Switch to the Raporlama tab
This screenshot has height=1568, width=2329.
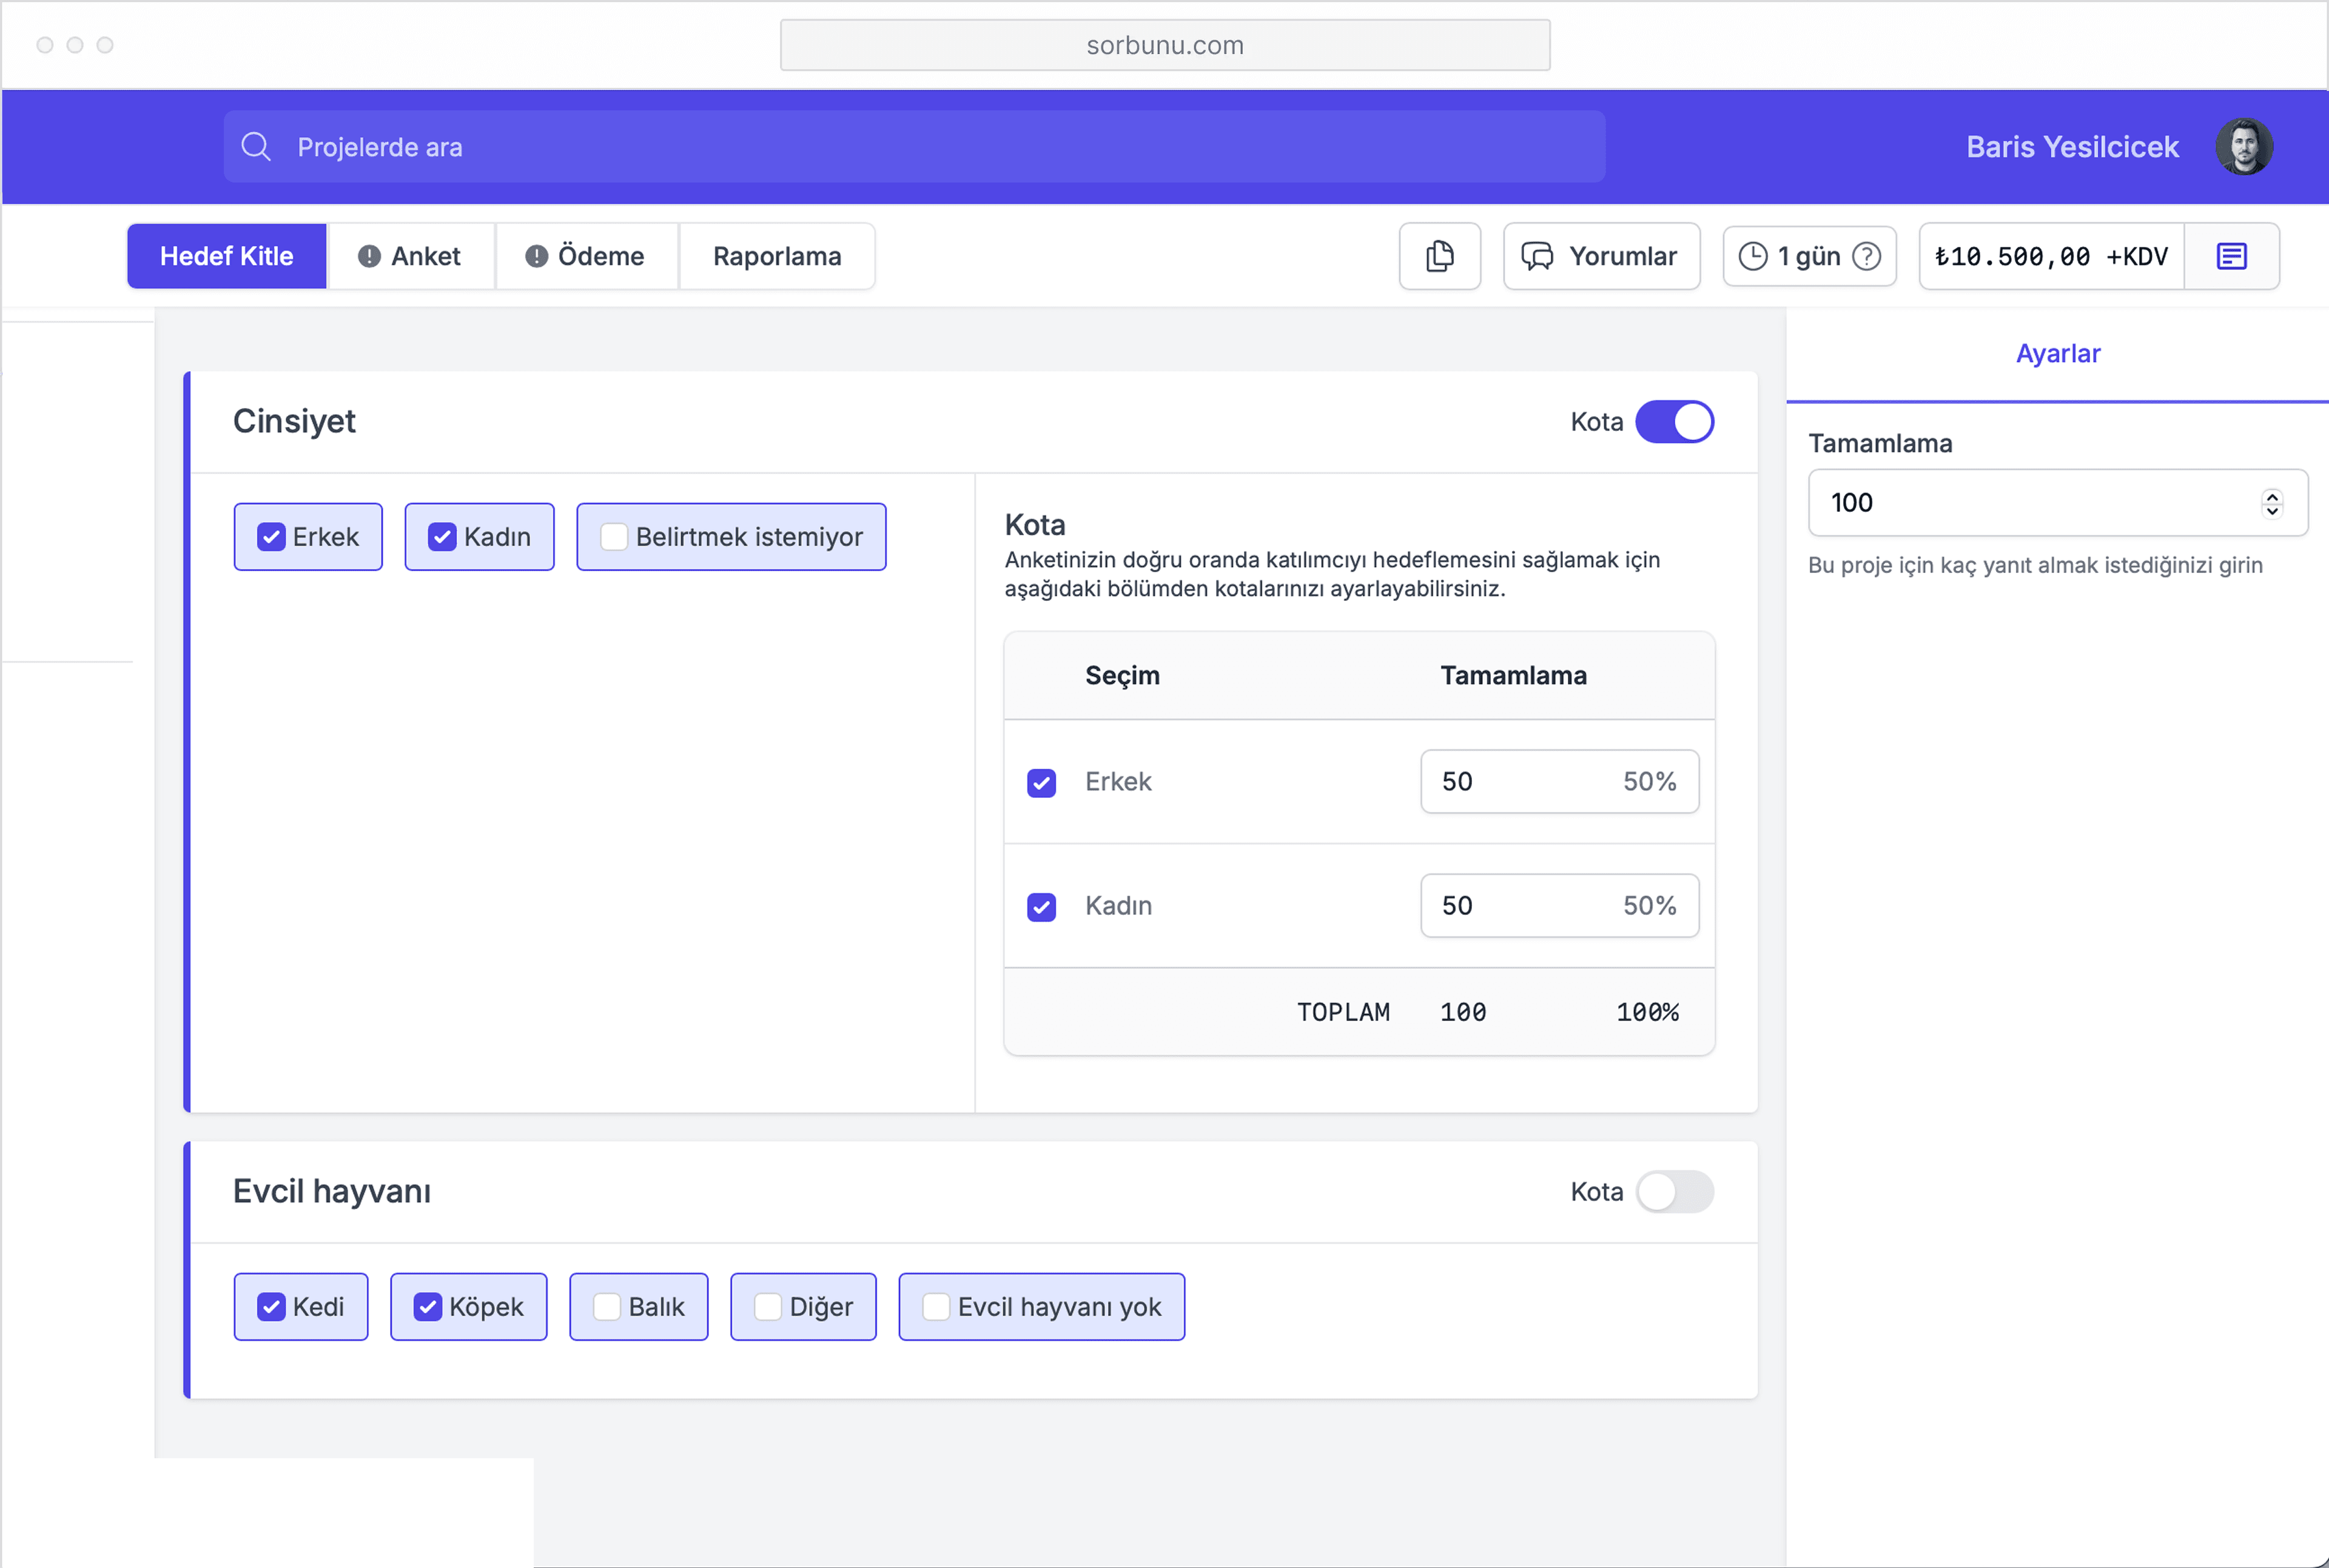[777, 256]
